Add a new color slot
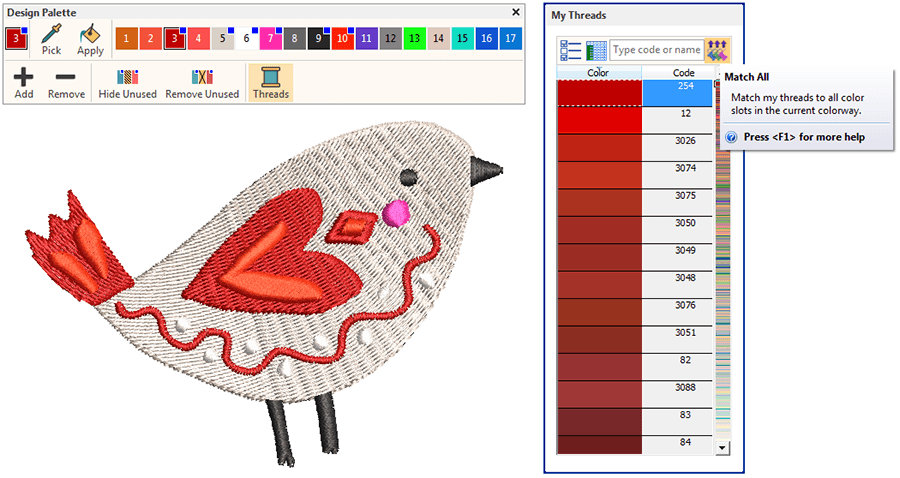 coord(24,82)
